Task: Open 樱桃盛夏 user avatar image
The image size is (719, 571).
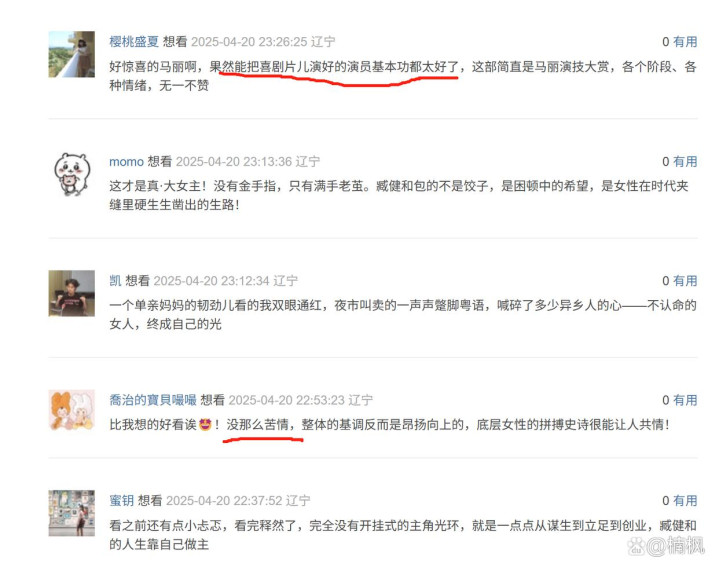Action: point(72,54)
